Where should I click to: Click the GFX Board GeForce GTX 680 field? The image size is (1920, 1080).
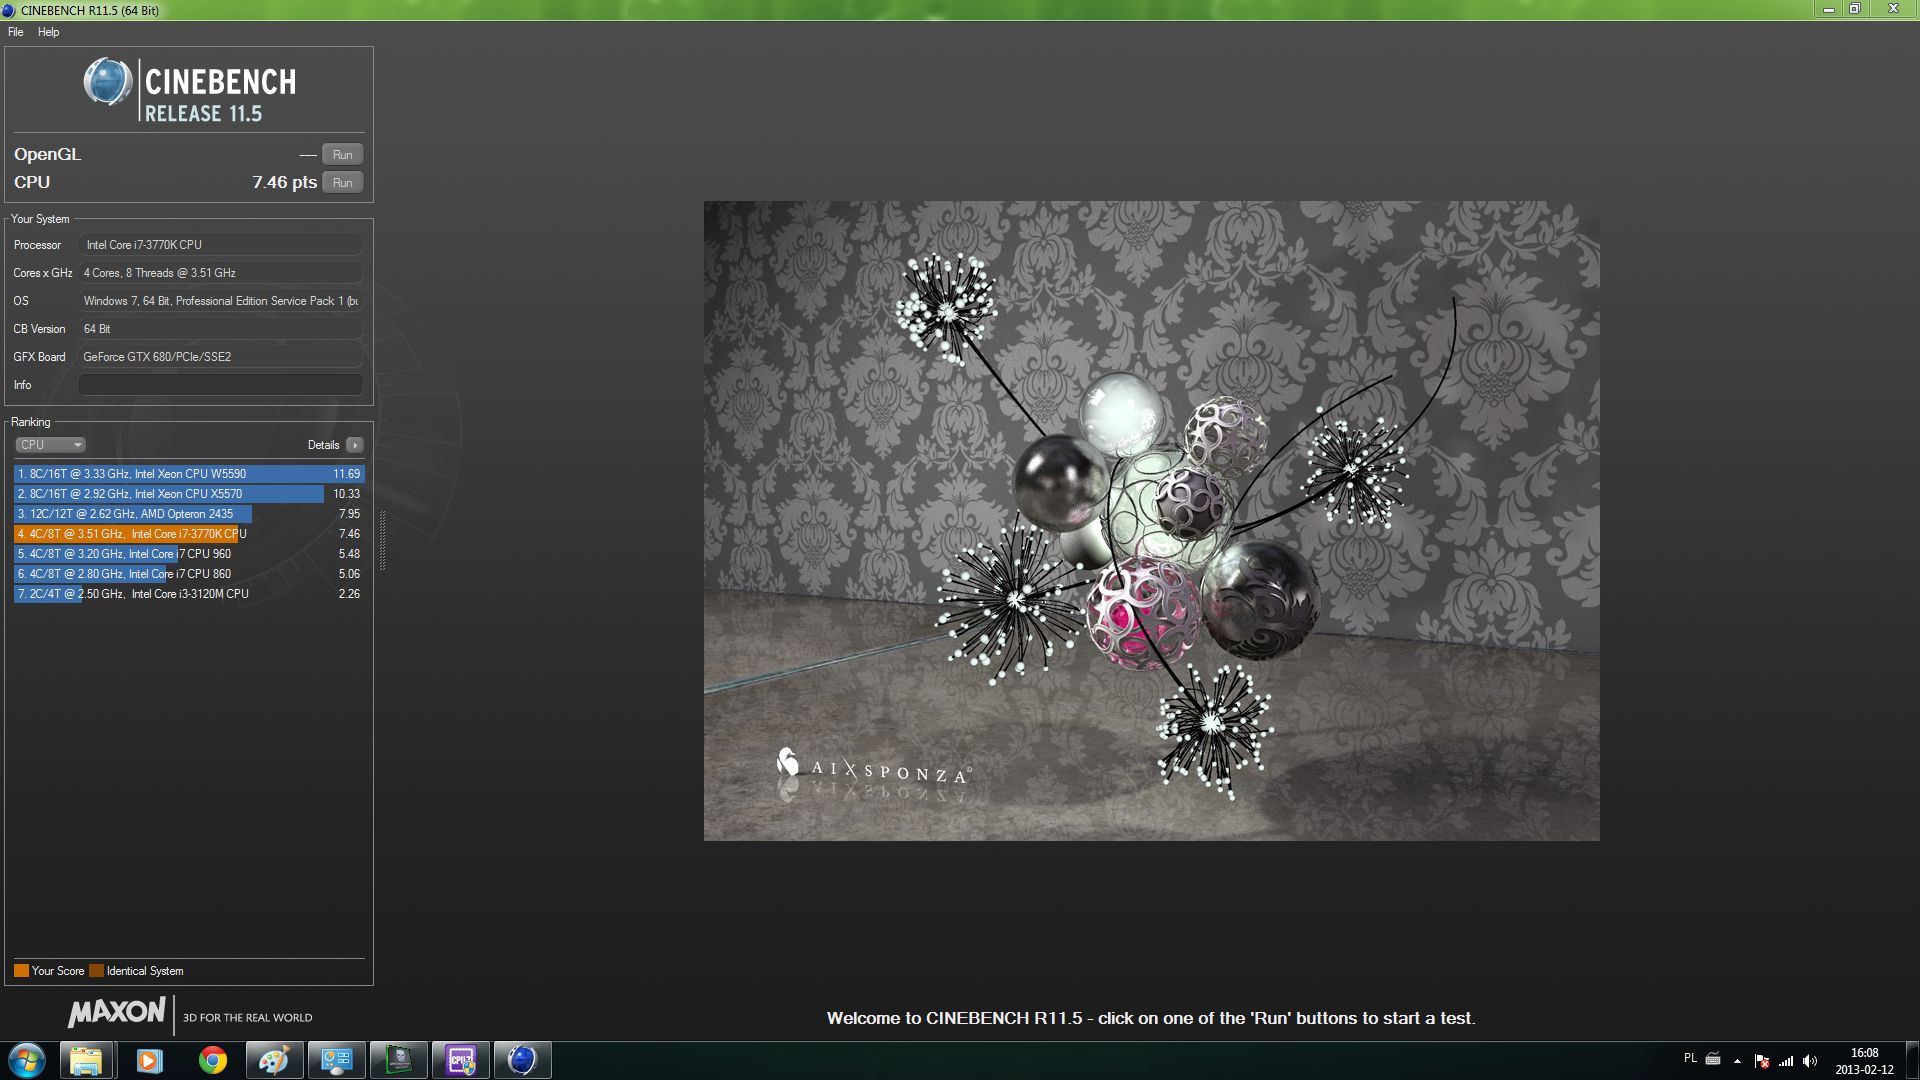tap(221, 357)
